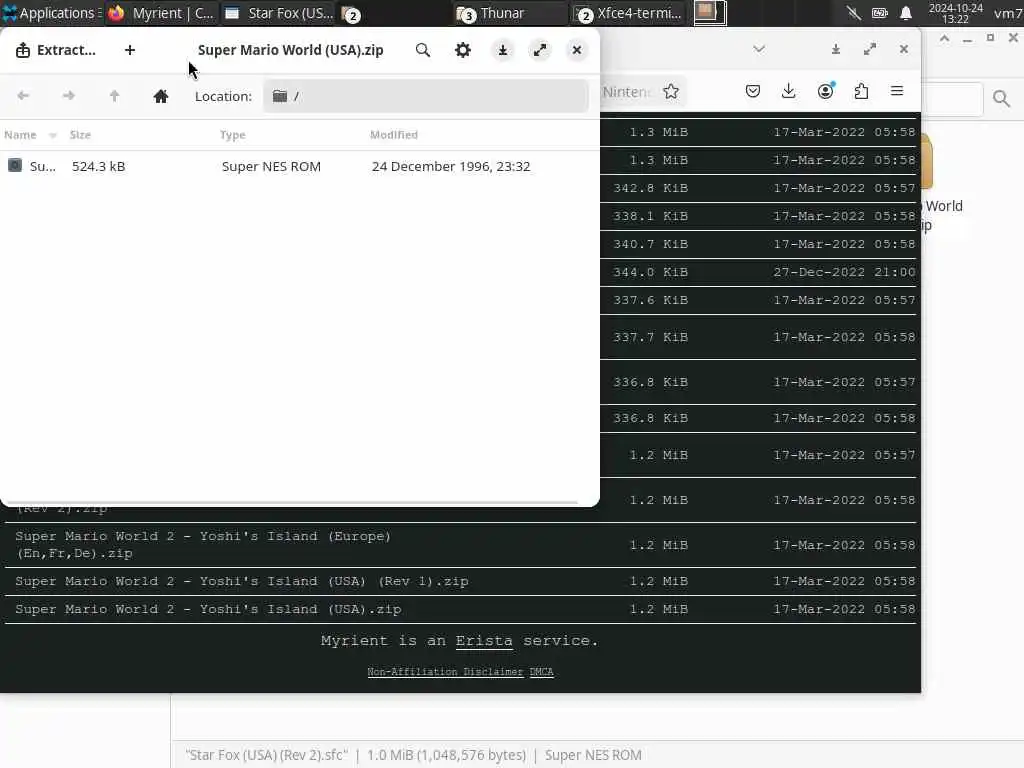Go up one level with the up arrow

pyautogui.click(x=114, y=96)
